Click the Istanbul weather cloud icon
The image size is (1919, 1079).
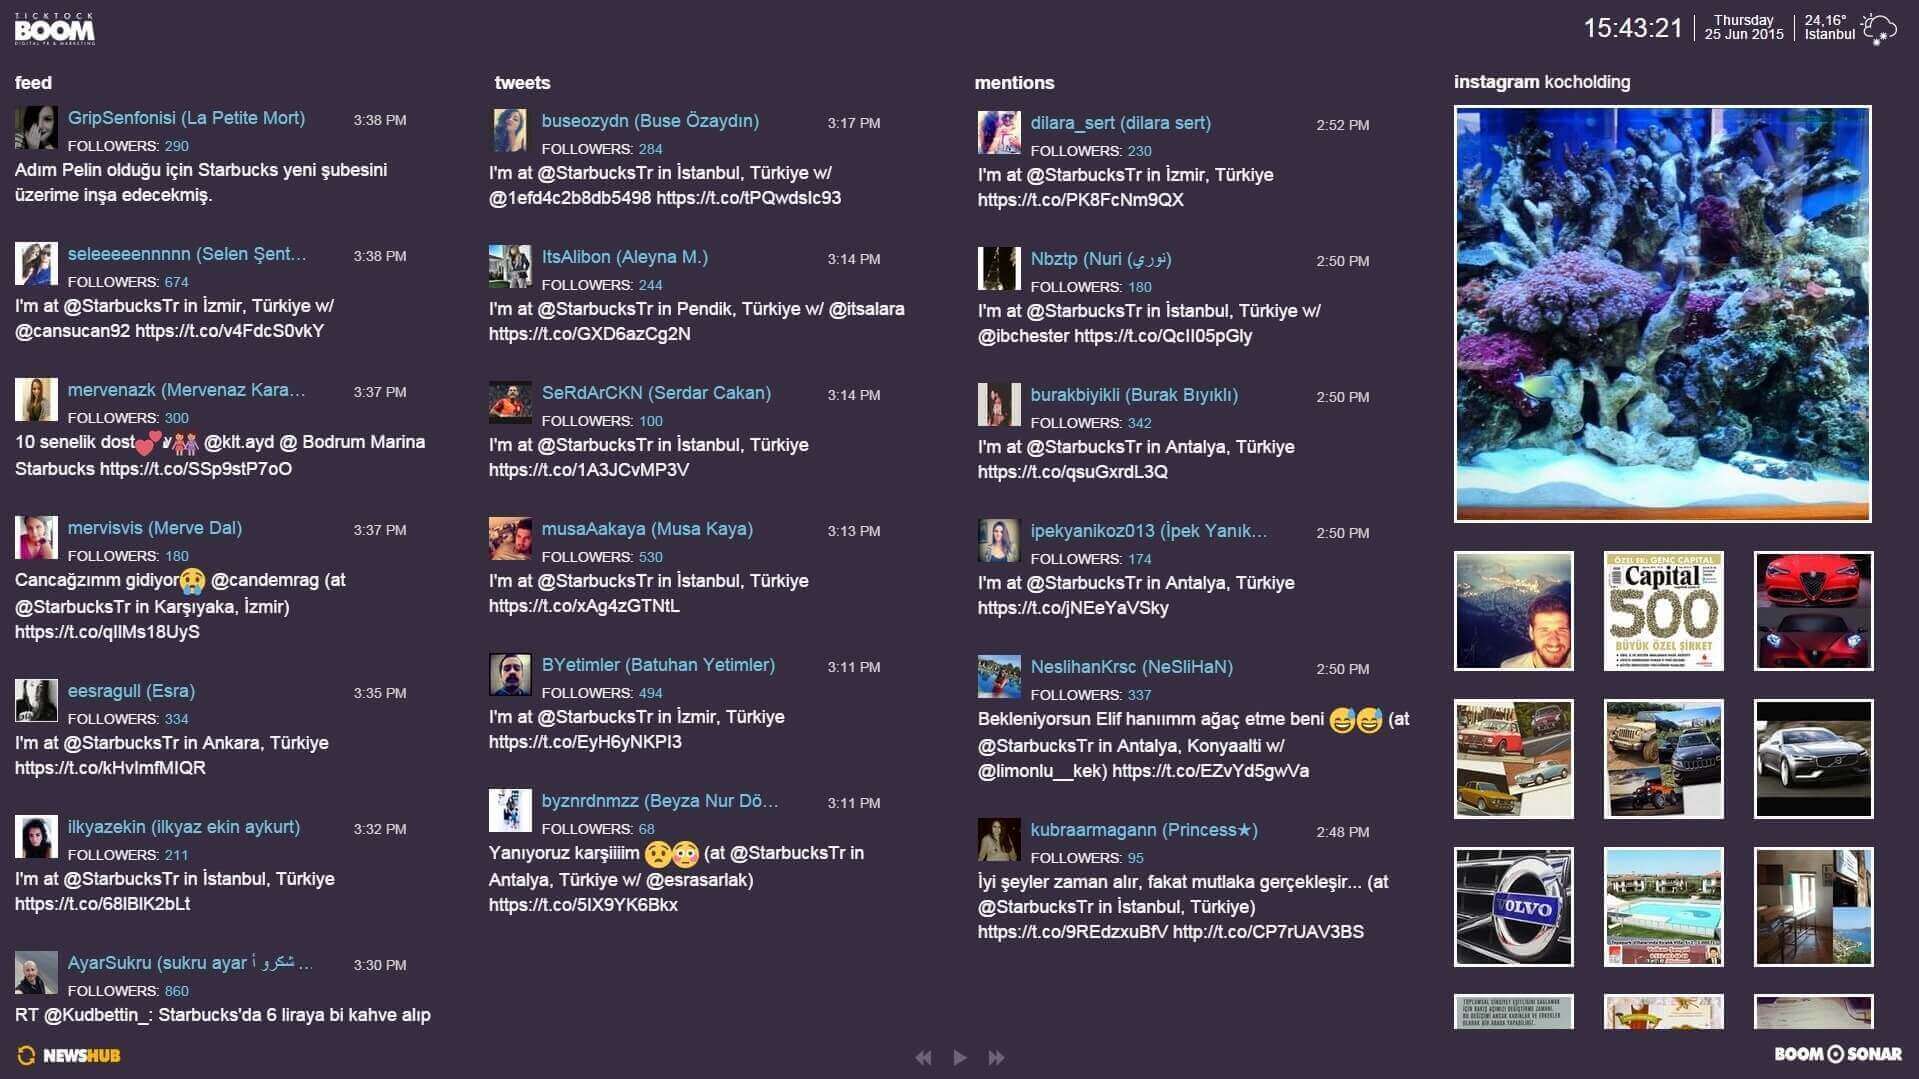point(1878,28)
